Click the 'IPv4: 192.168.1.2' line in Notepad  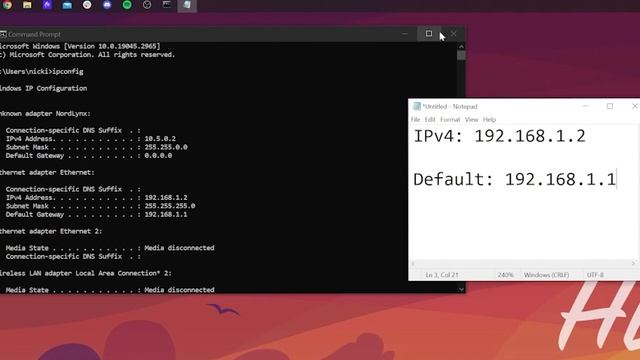click(499, 136)
